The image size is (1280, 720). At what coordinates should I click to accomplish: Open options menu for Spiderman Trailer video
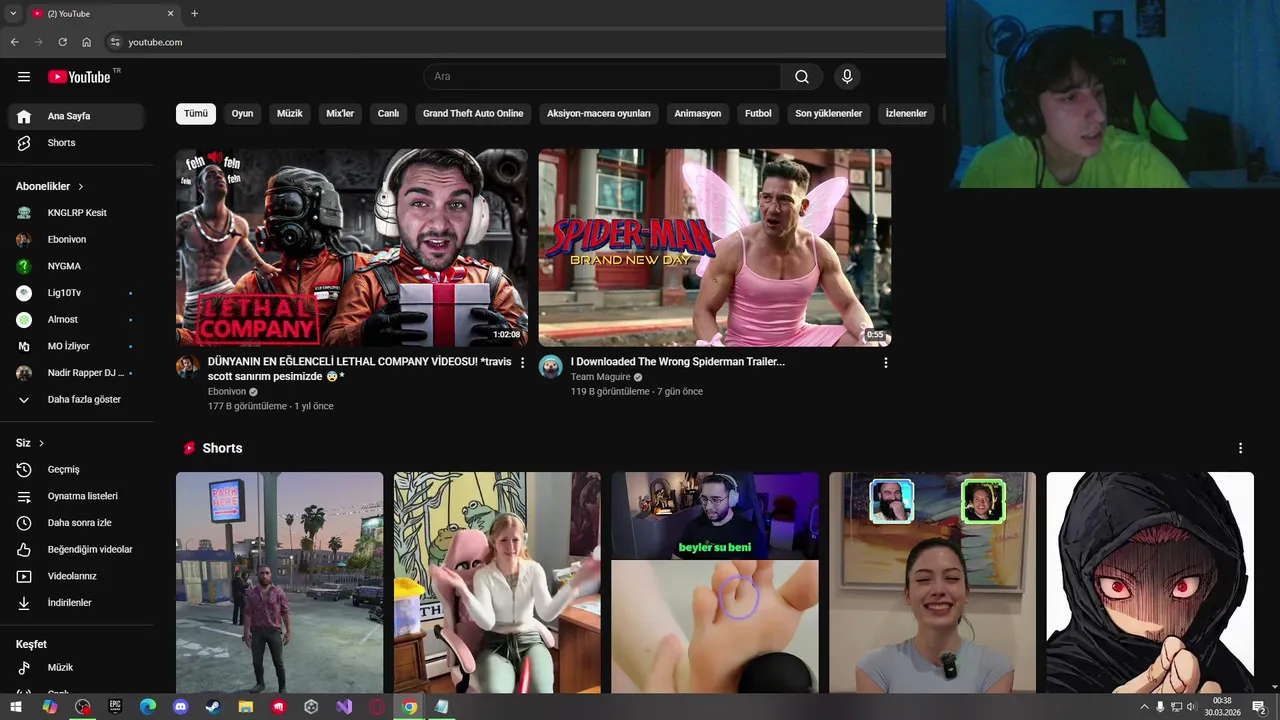point(885,363)
